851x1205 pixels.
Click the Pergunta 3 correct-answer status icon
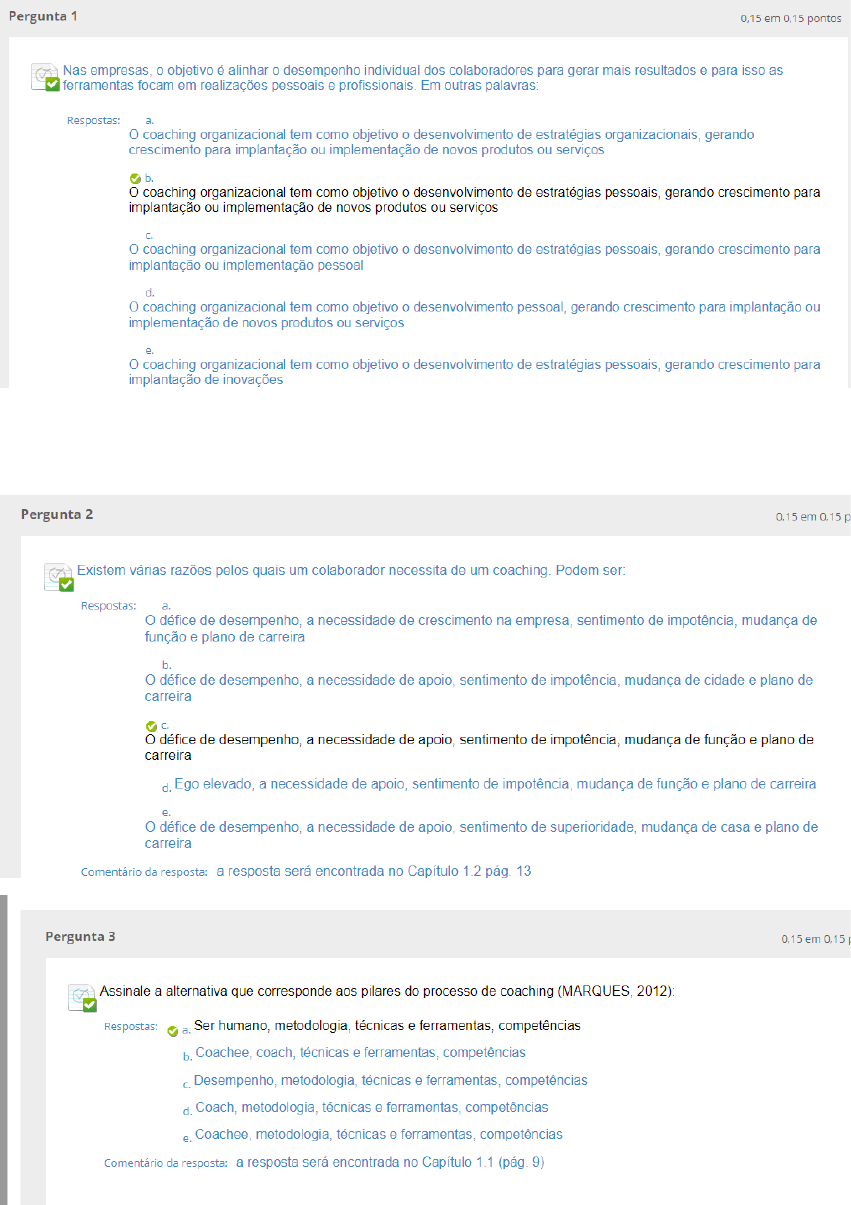83,998
